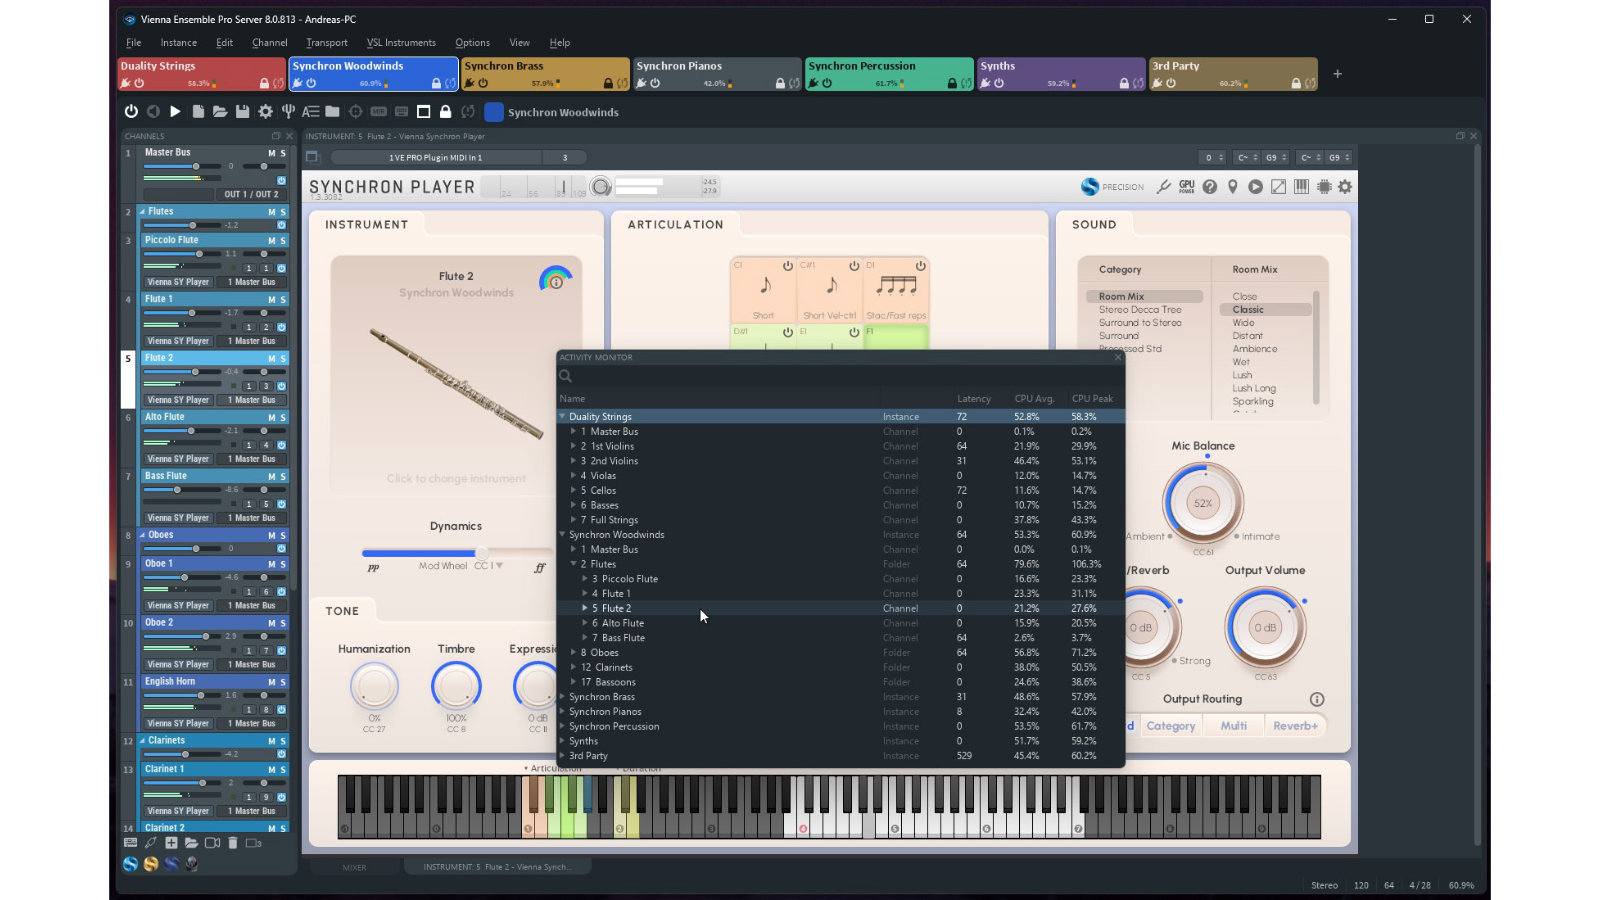Solo the Alto Flute channel
Viewport: 1600px width, 900px height.
tap(283, 417)
